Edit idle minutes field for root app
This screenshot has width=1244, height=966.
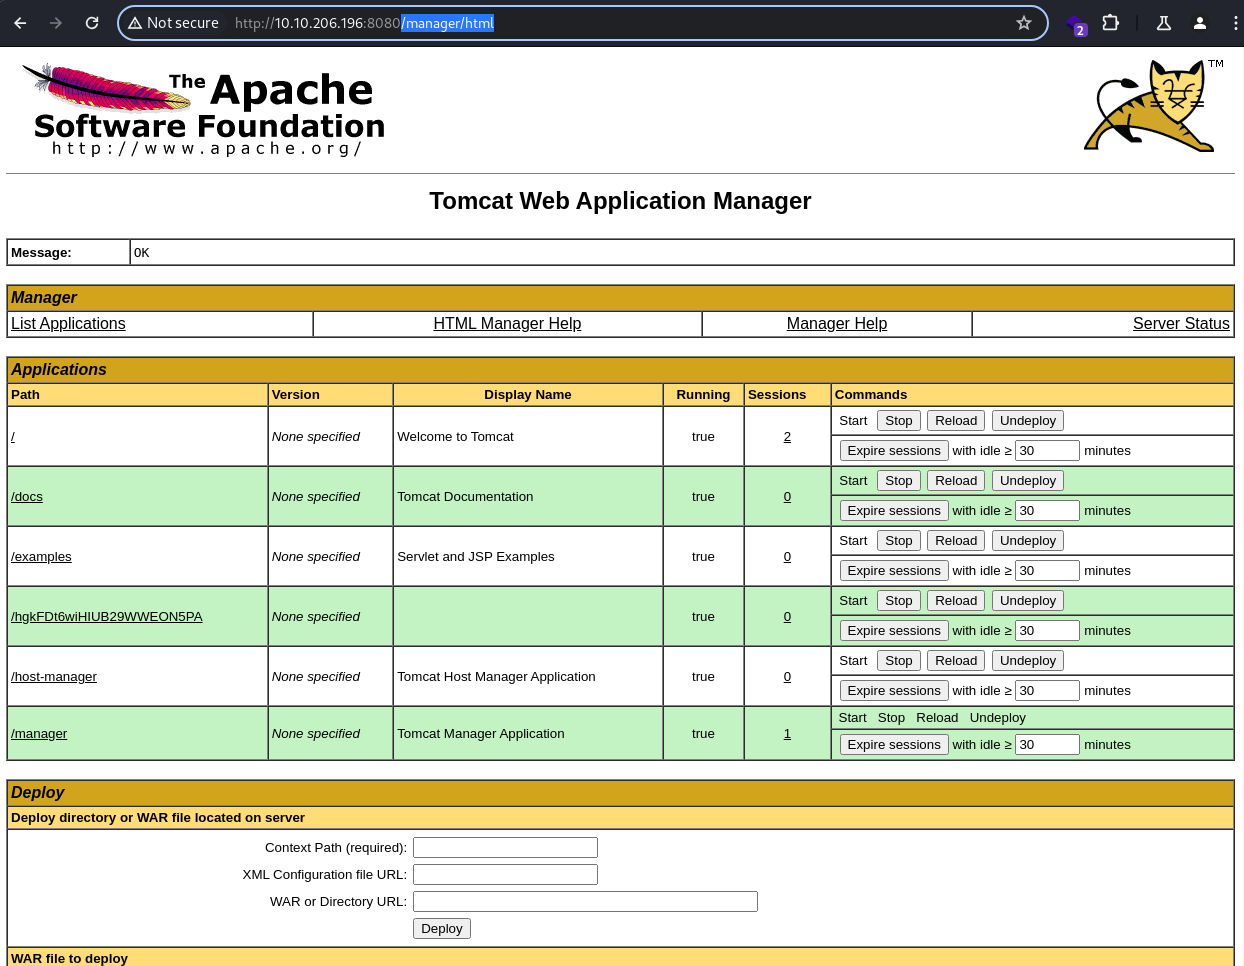click(1047, 451)
